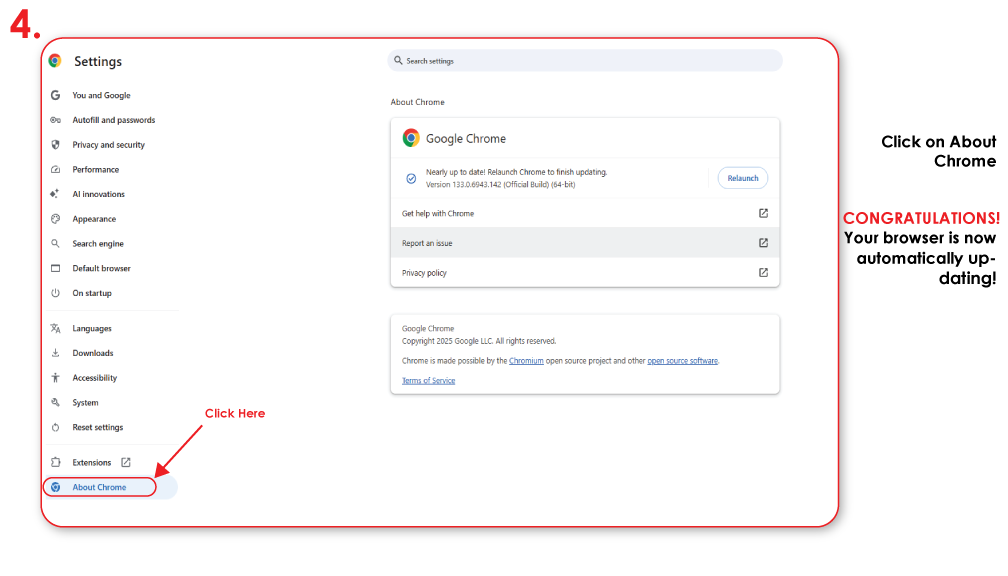
Task: Click the open-in-new icon for Get help with Chrome
Action: click(763, 213)
